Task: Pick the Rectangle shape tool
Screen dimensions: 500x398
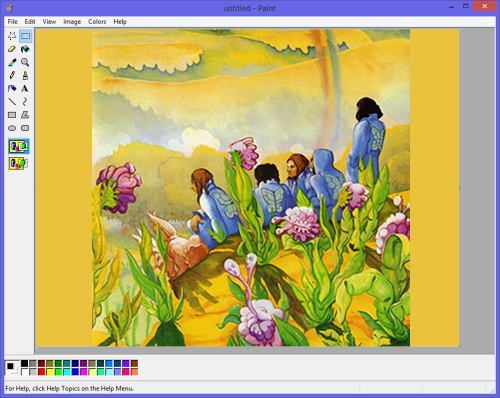Action: point(12,115)
